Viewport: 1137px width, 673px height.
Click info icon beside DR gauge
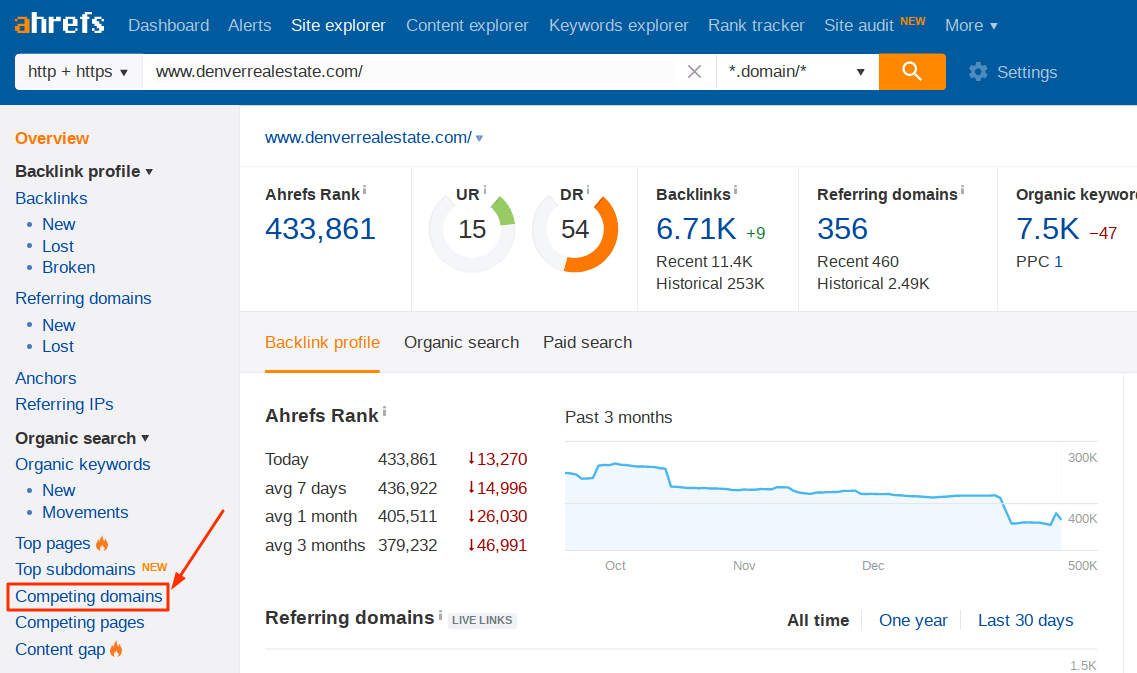click(587, 190)
